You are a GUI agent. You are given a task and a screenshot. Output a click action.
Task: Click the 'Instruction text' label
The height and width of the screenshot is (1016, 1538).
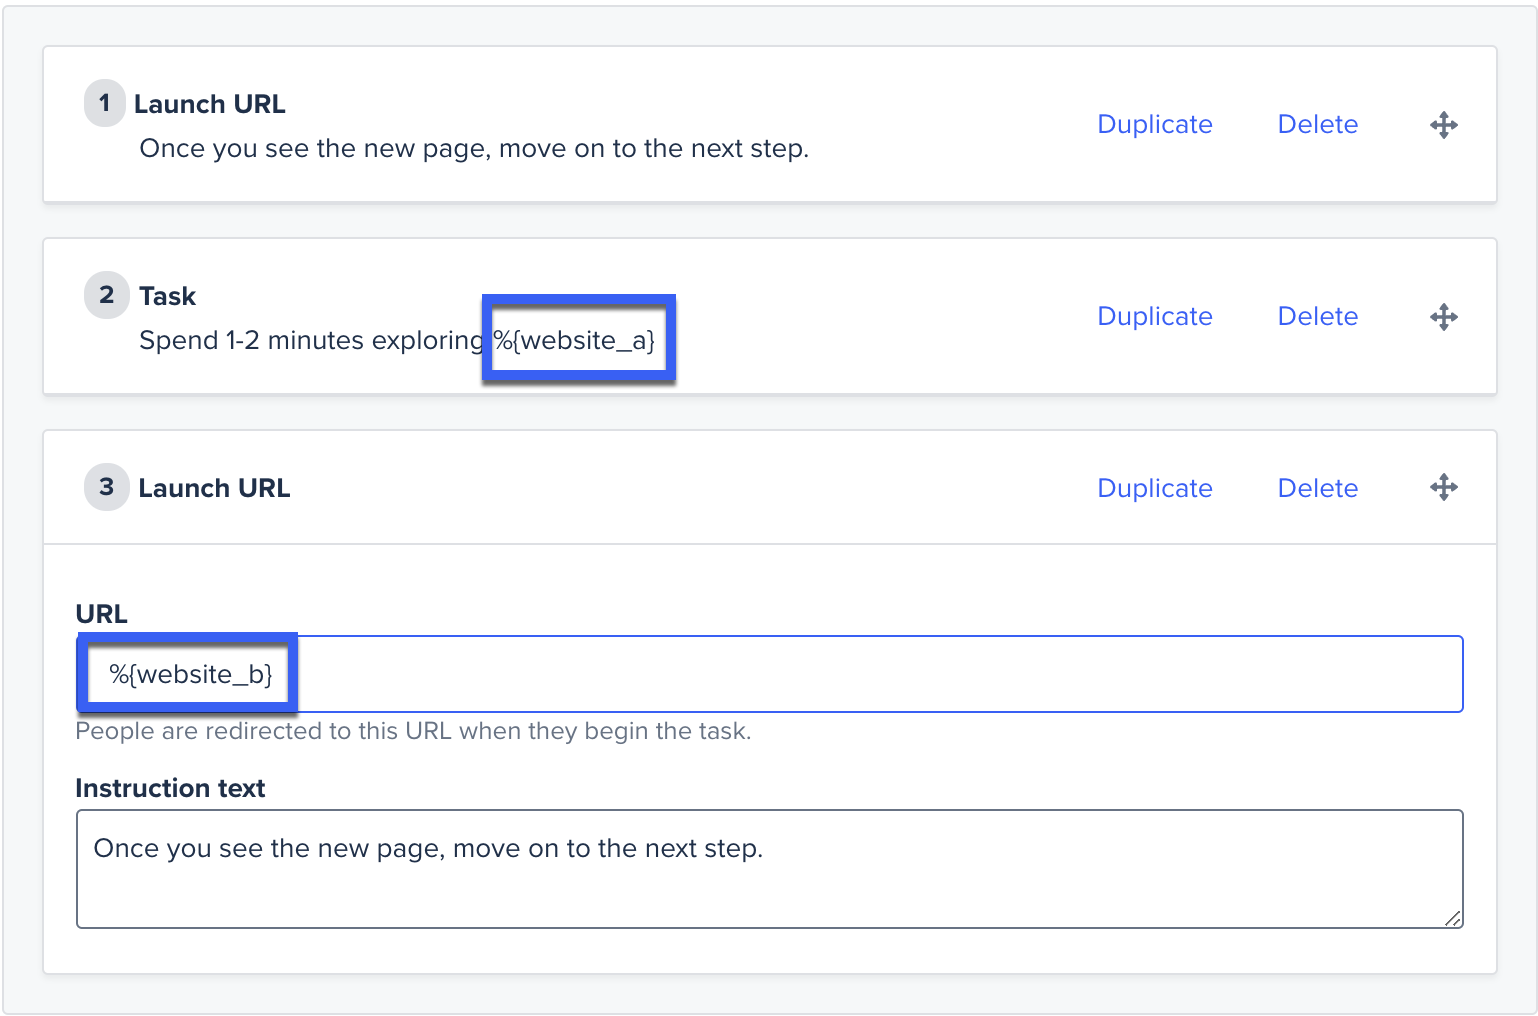pos(170,788)
